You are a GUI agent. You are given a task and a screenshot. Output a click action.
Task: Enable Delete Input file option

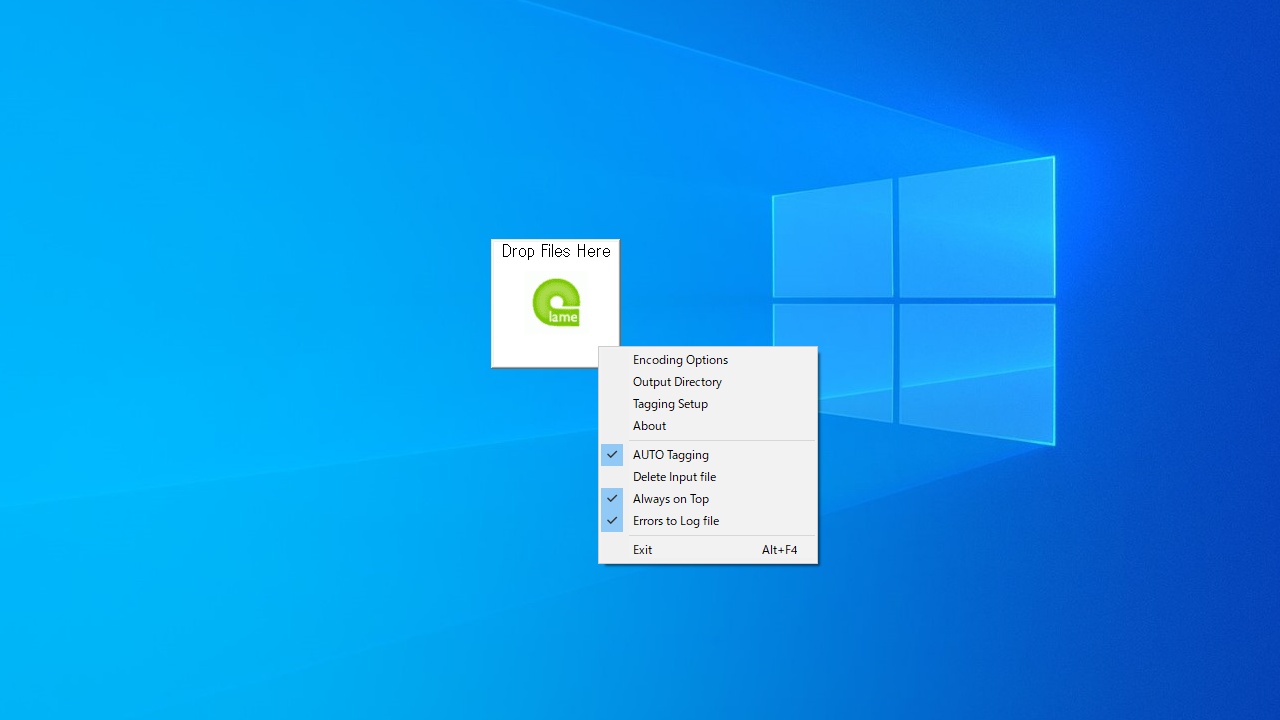tap(708, 477)
